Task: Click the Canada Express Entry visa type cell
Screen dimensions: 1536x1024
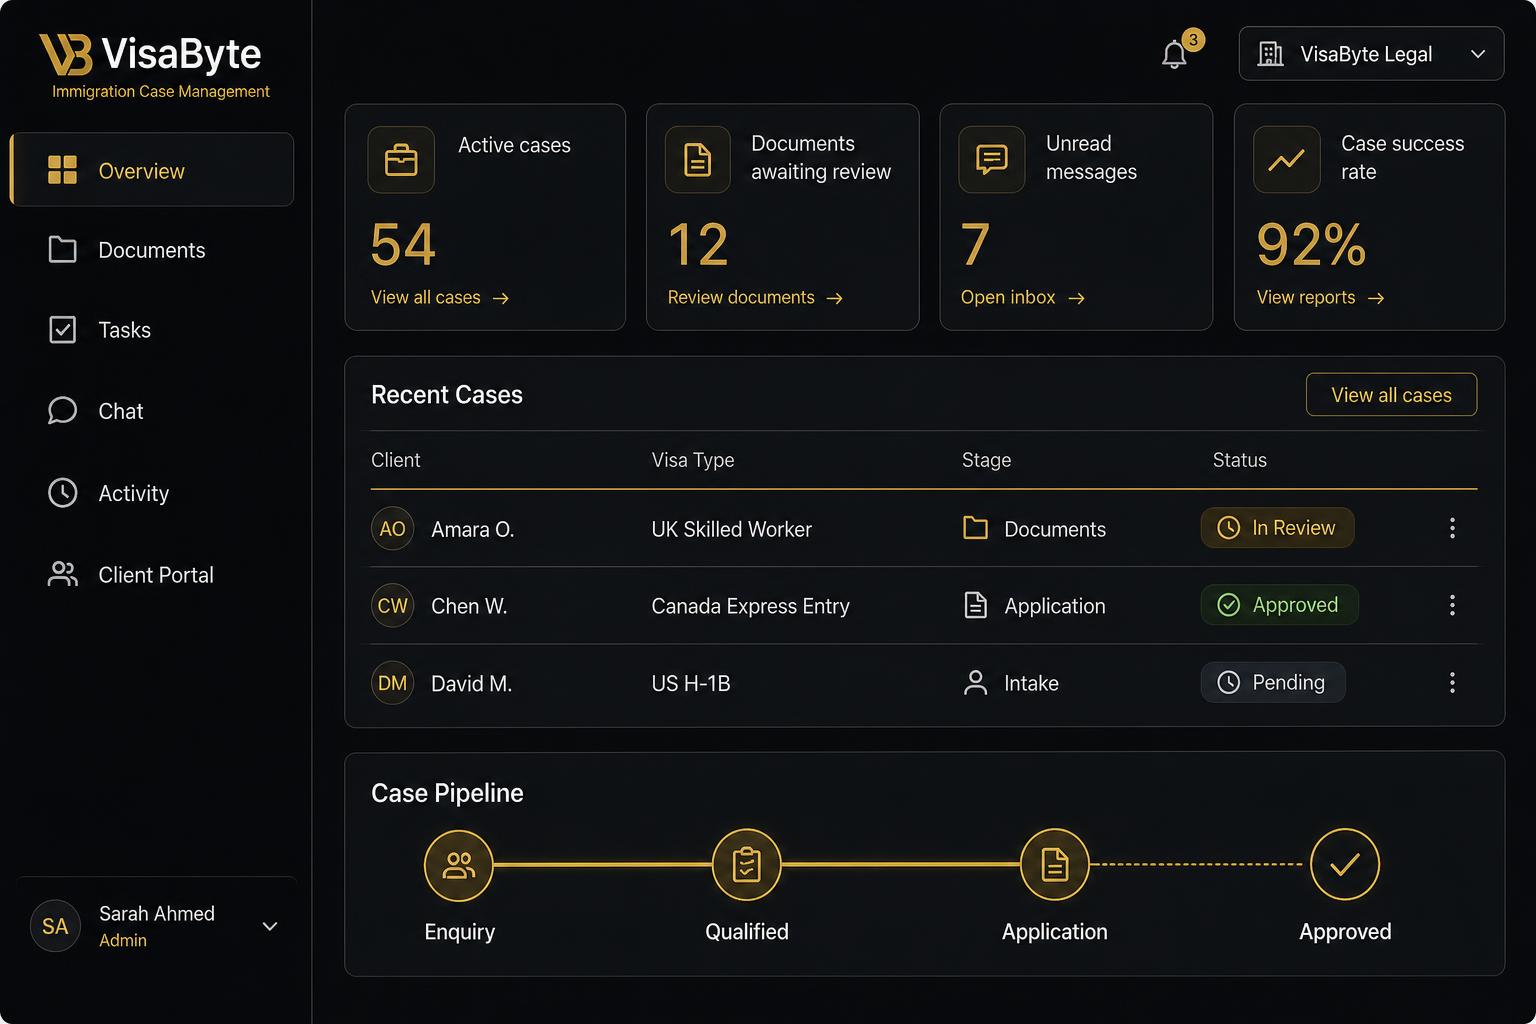Action: [751, 606]
